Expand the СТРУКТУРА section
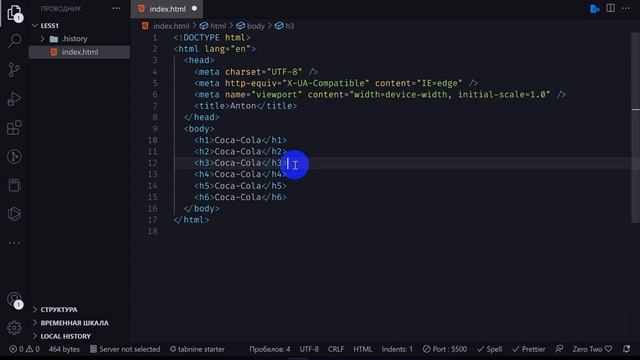 (59, 310)
